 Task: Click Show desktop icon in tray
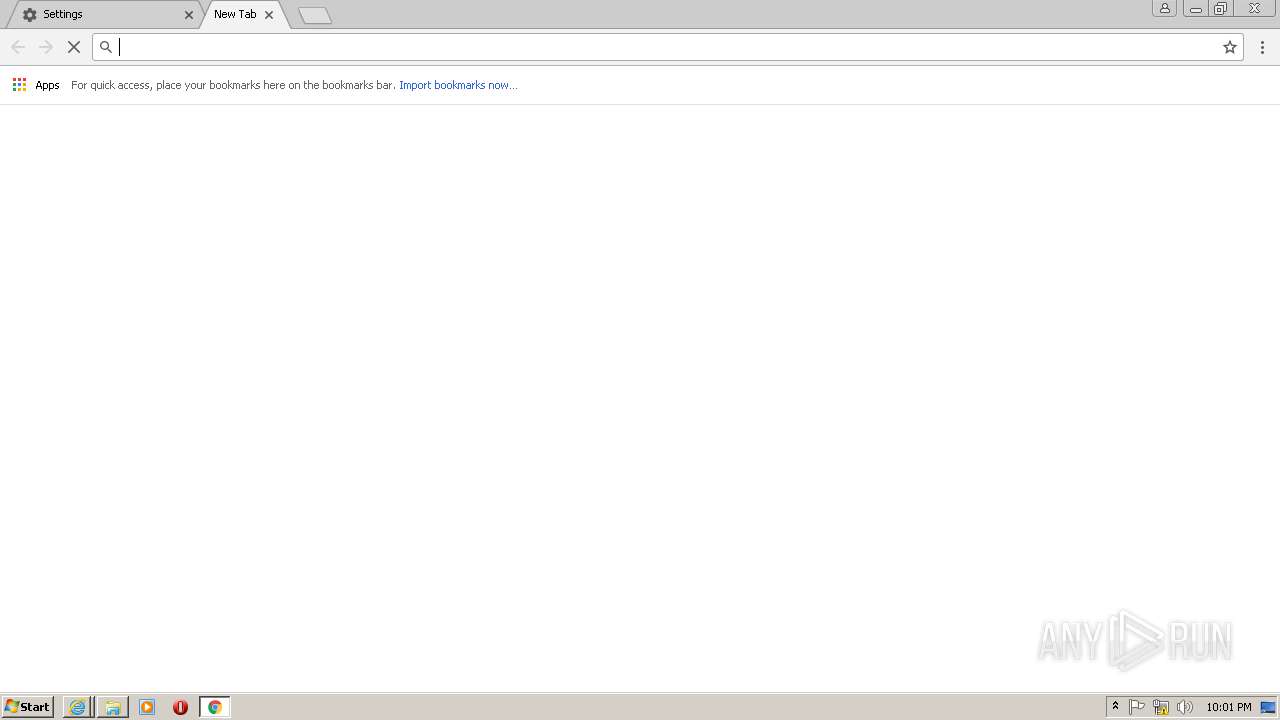[x=1269, y=707]
